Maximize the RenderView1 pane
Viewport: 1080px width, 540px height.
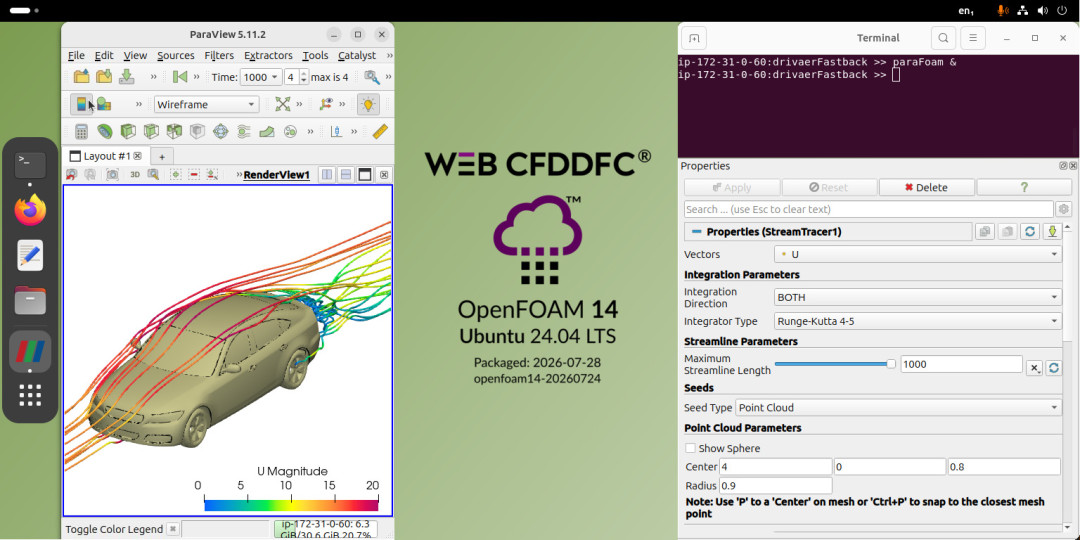pyautogui.click(x=365, y=175)
